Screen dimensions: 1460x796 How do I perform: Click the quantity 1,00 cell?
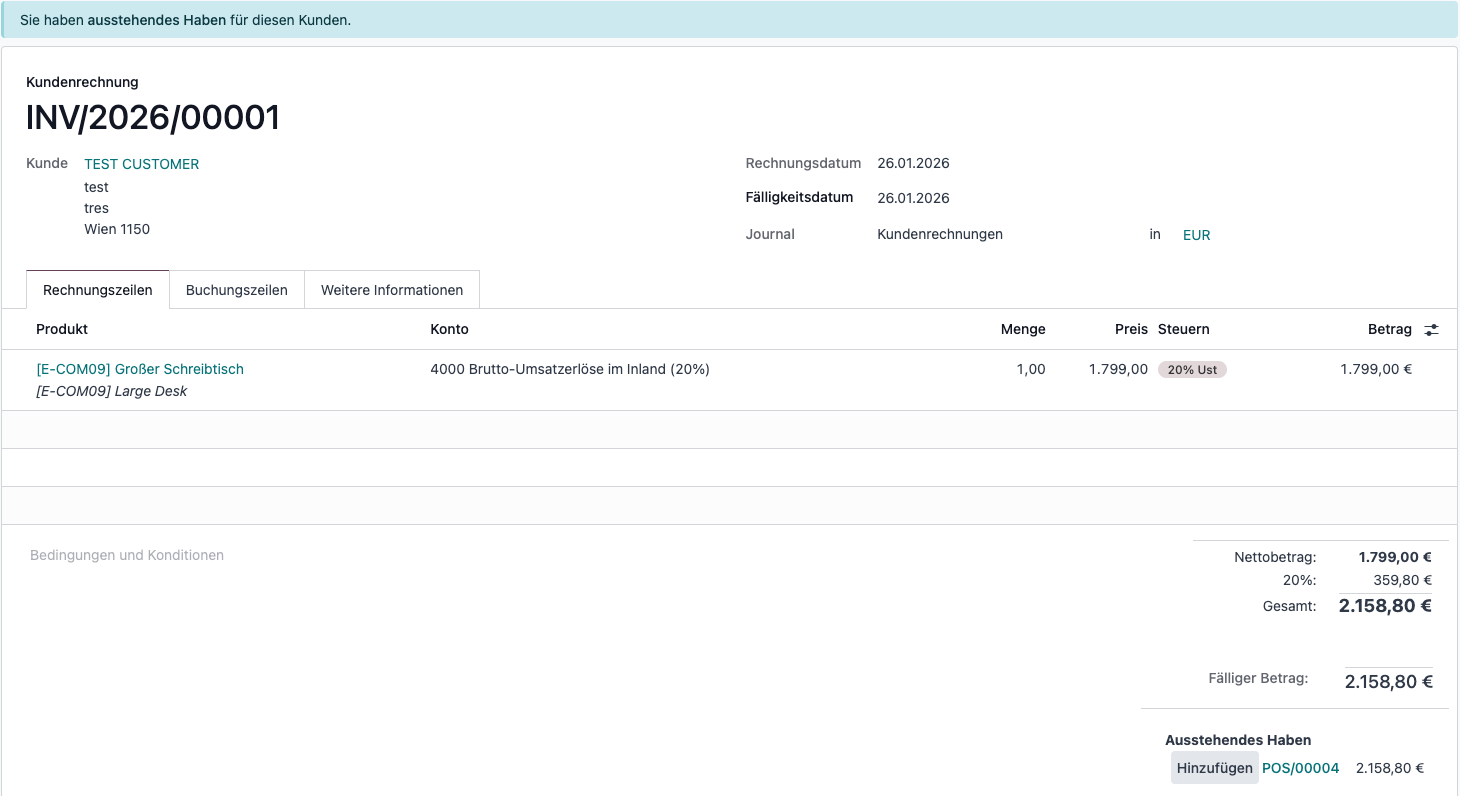click(x=1030, y=369)
